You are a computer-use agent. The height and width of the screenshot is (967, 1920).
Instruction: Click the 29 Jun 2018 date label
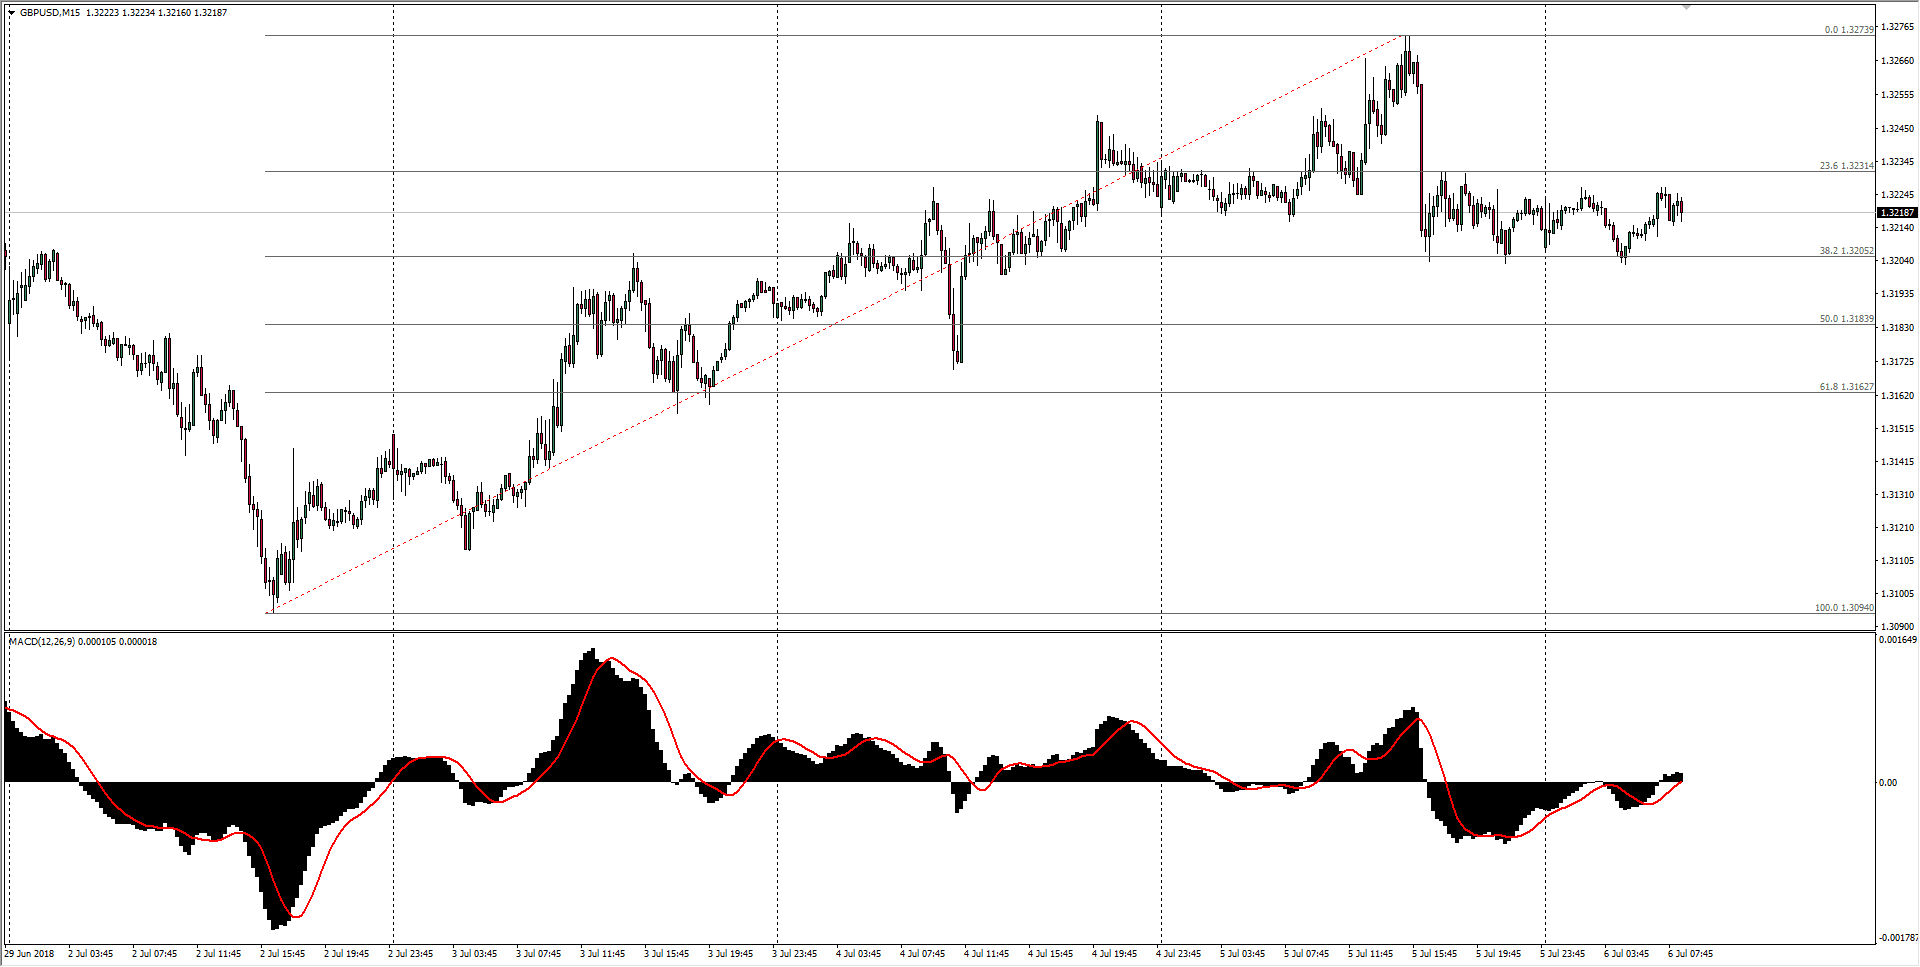(30, 954)
